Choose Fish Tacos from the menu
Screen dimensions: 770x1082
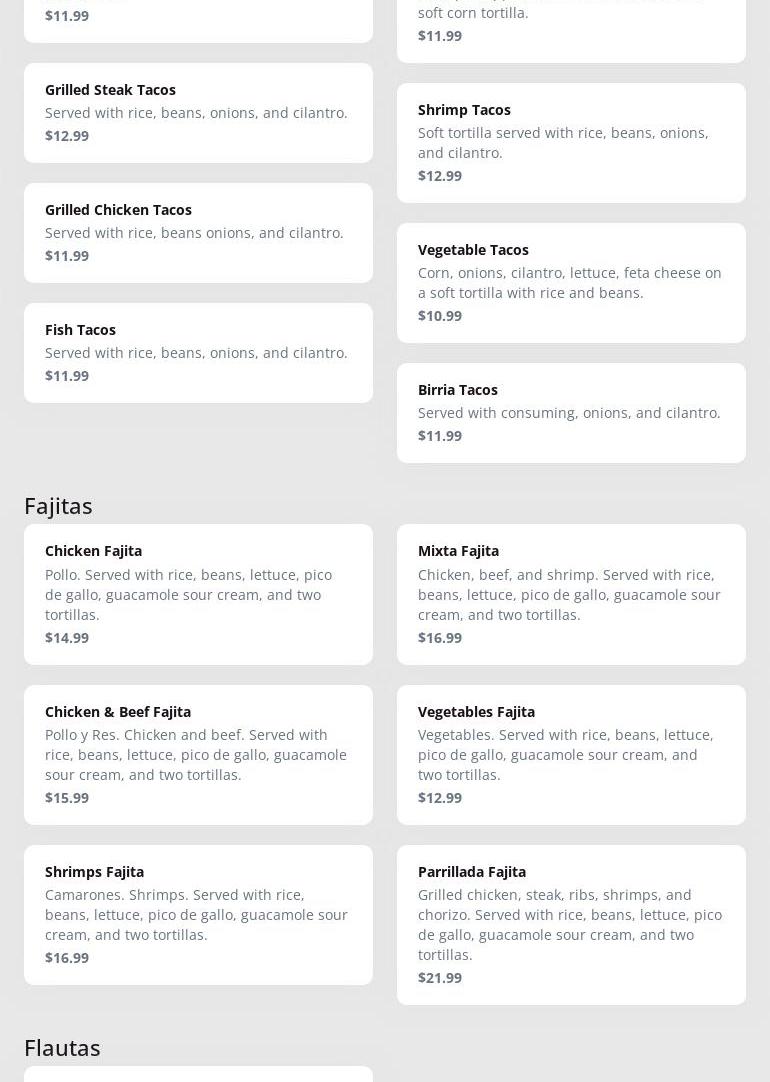click(198, 352)
